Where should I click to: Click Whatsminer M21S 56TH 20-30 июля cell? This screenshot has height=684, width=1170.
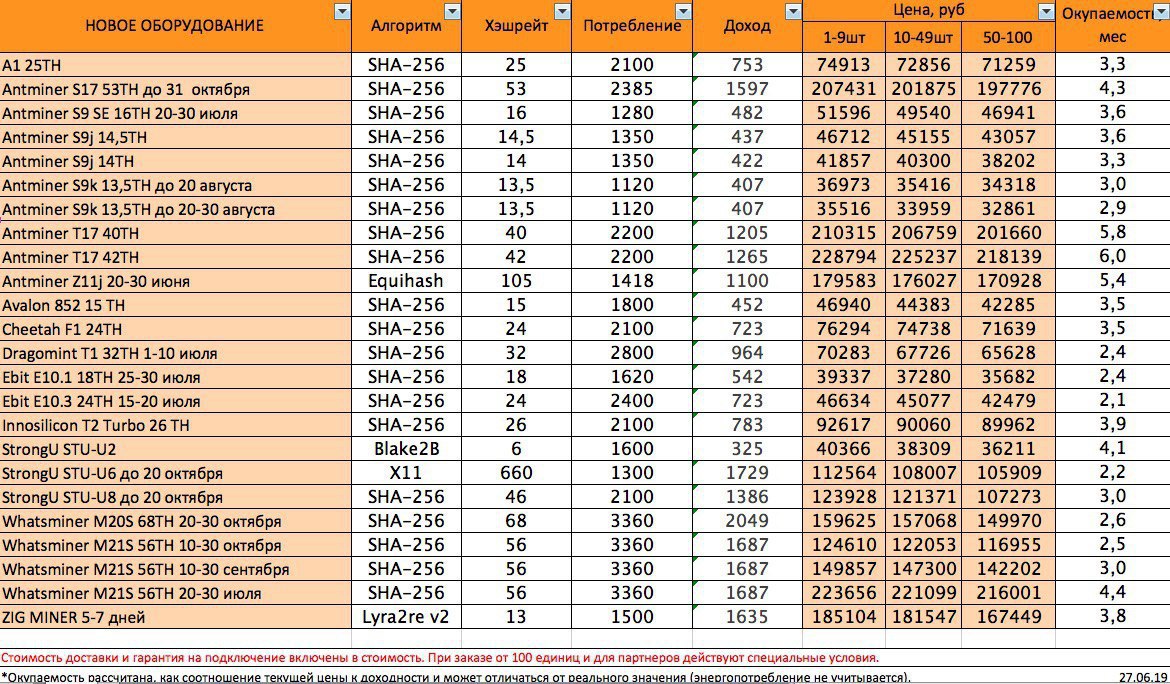click(x=175, y=593)
